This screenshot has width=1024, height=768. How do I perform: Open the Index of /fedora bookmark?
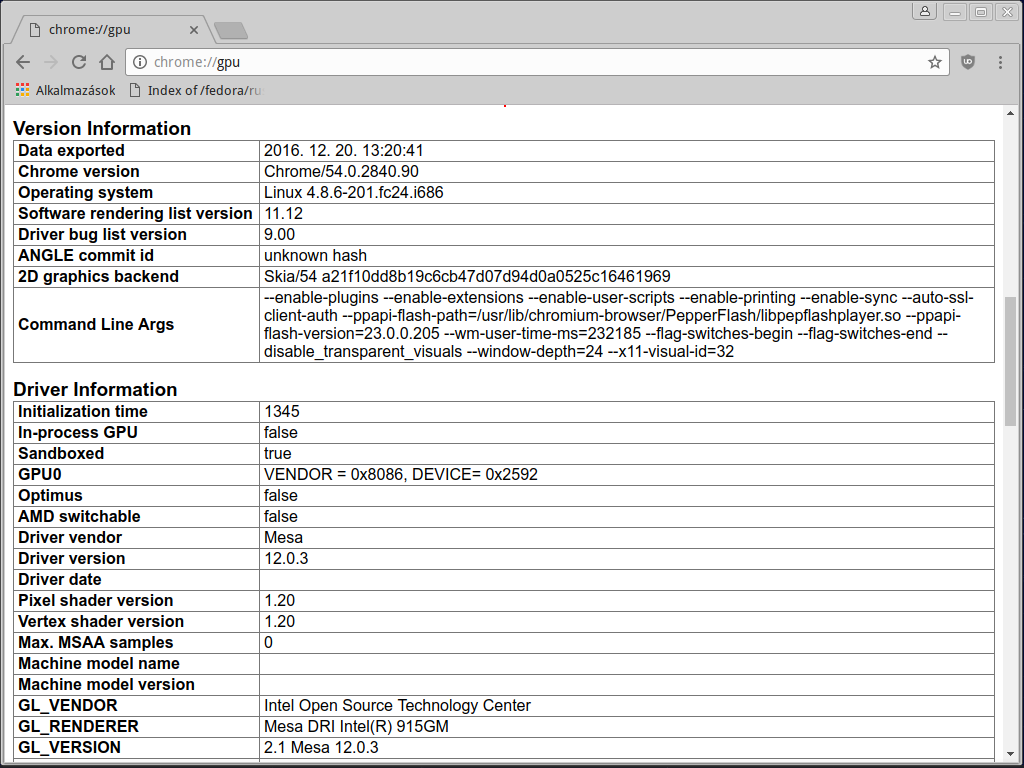tap(195, 90)
